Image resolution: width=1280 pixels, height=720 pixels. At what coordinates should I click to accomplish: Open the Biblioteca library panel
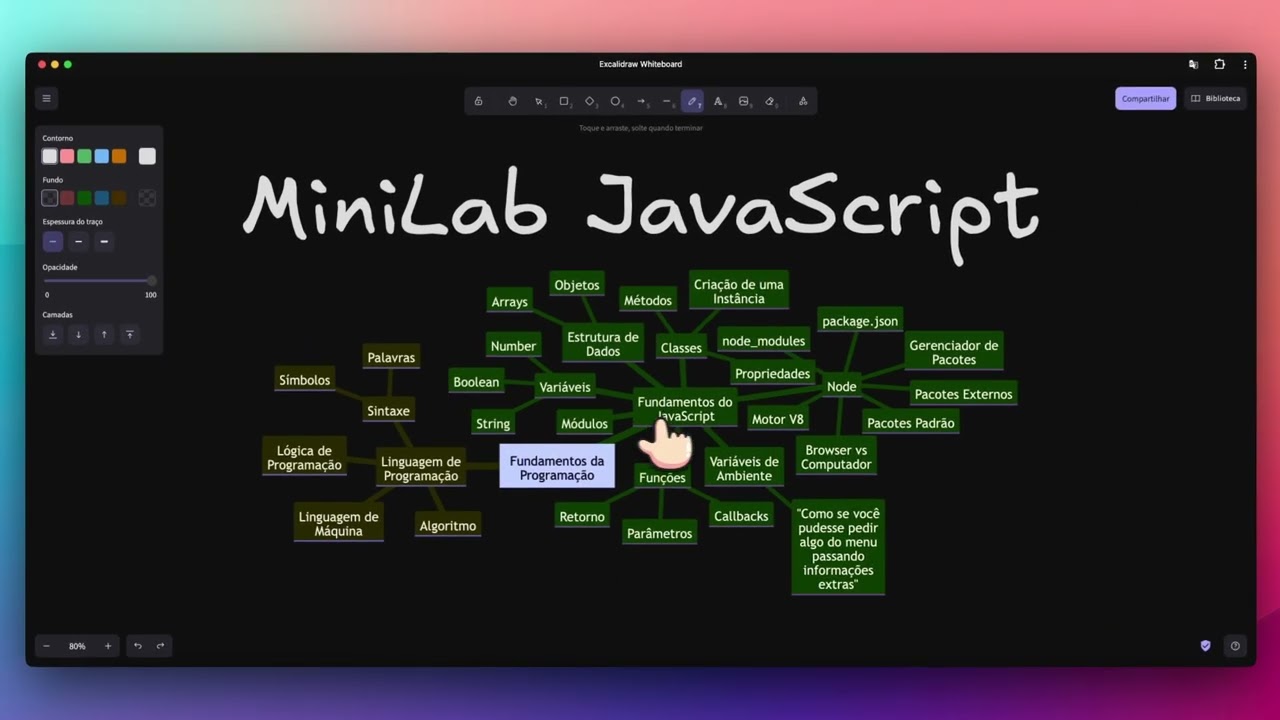click(x=1215, y=98)
